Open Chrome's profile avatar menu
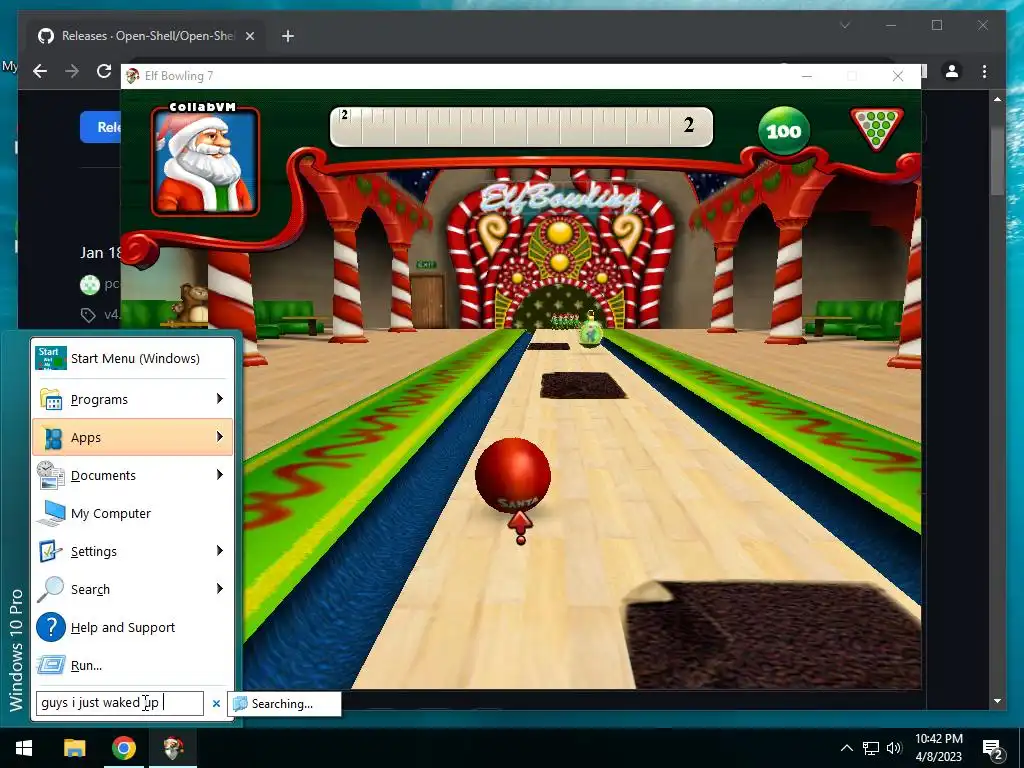Screen dimensions: 1024x768 952,71
